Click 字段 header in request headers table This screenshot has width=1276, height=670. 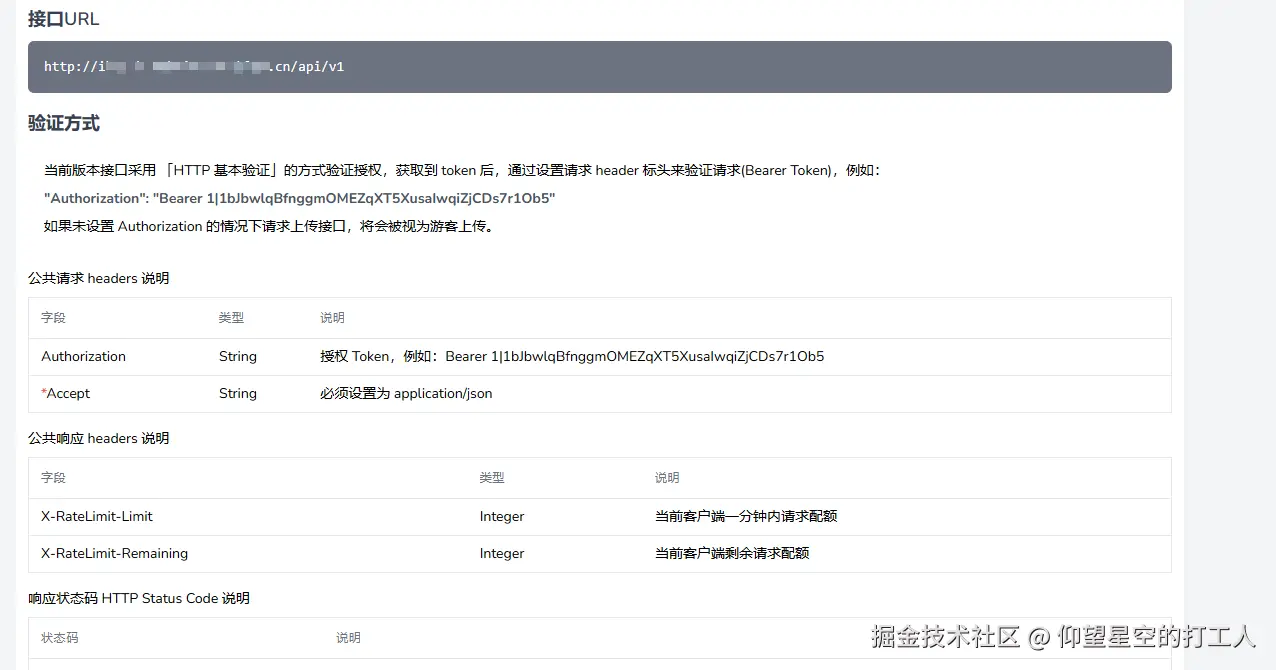click(53, 318)
